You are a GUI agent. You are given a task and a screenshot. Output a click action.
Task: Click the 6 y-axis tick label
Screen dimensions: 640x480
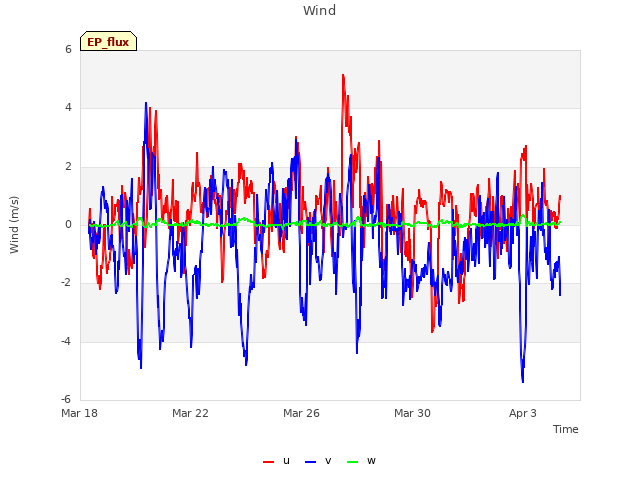point(68,49)
